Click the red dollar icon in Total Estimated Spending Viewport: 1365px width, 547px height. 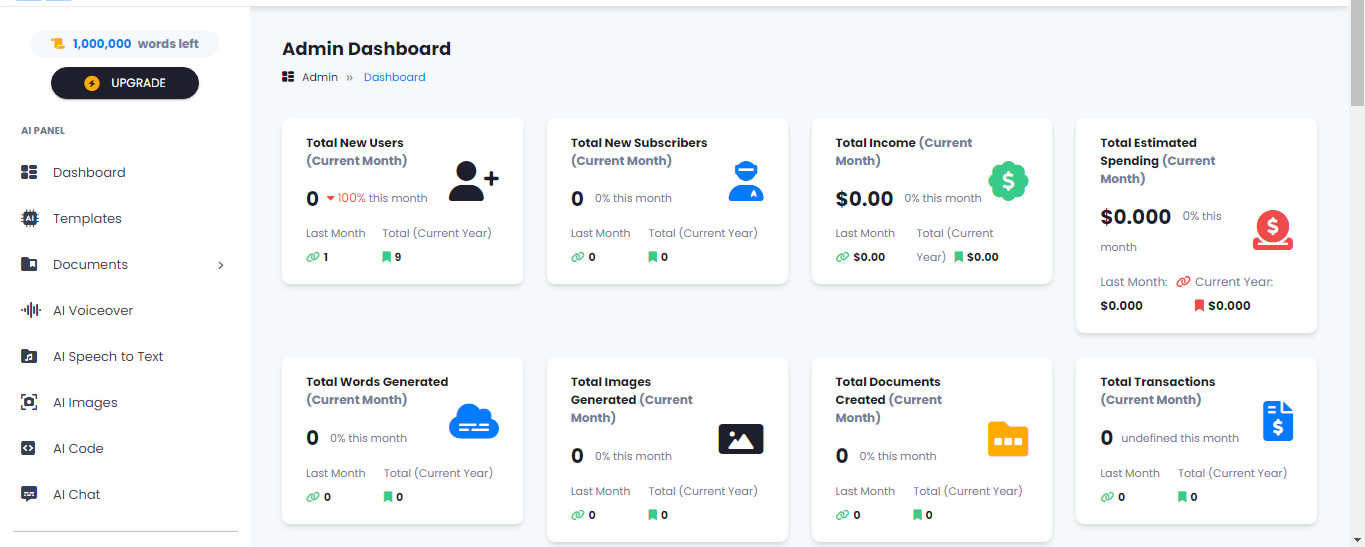[x=1272, y=230]
